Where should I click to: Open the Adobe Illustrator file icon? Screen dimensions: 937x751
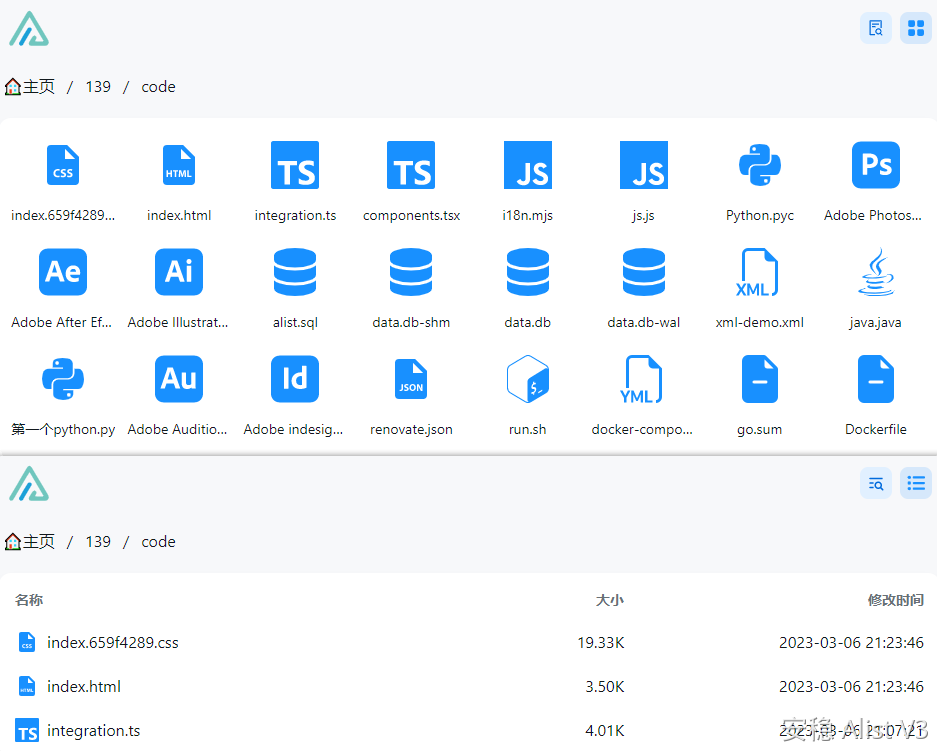pyautogui.click(x=179, y=272)
